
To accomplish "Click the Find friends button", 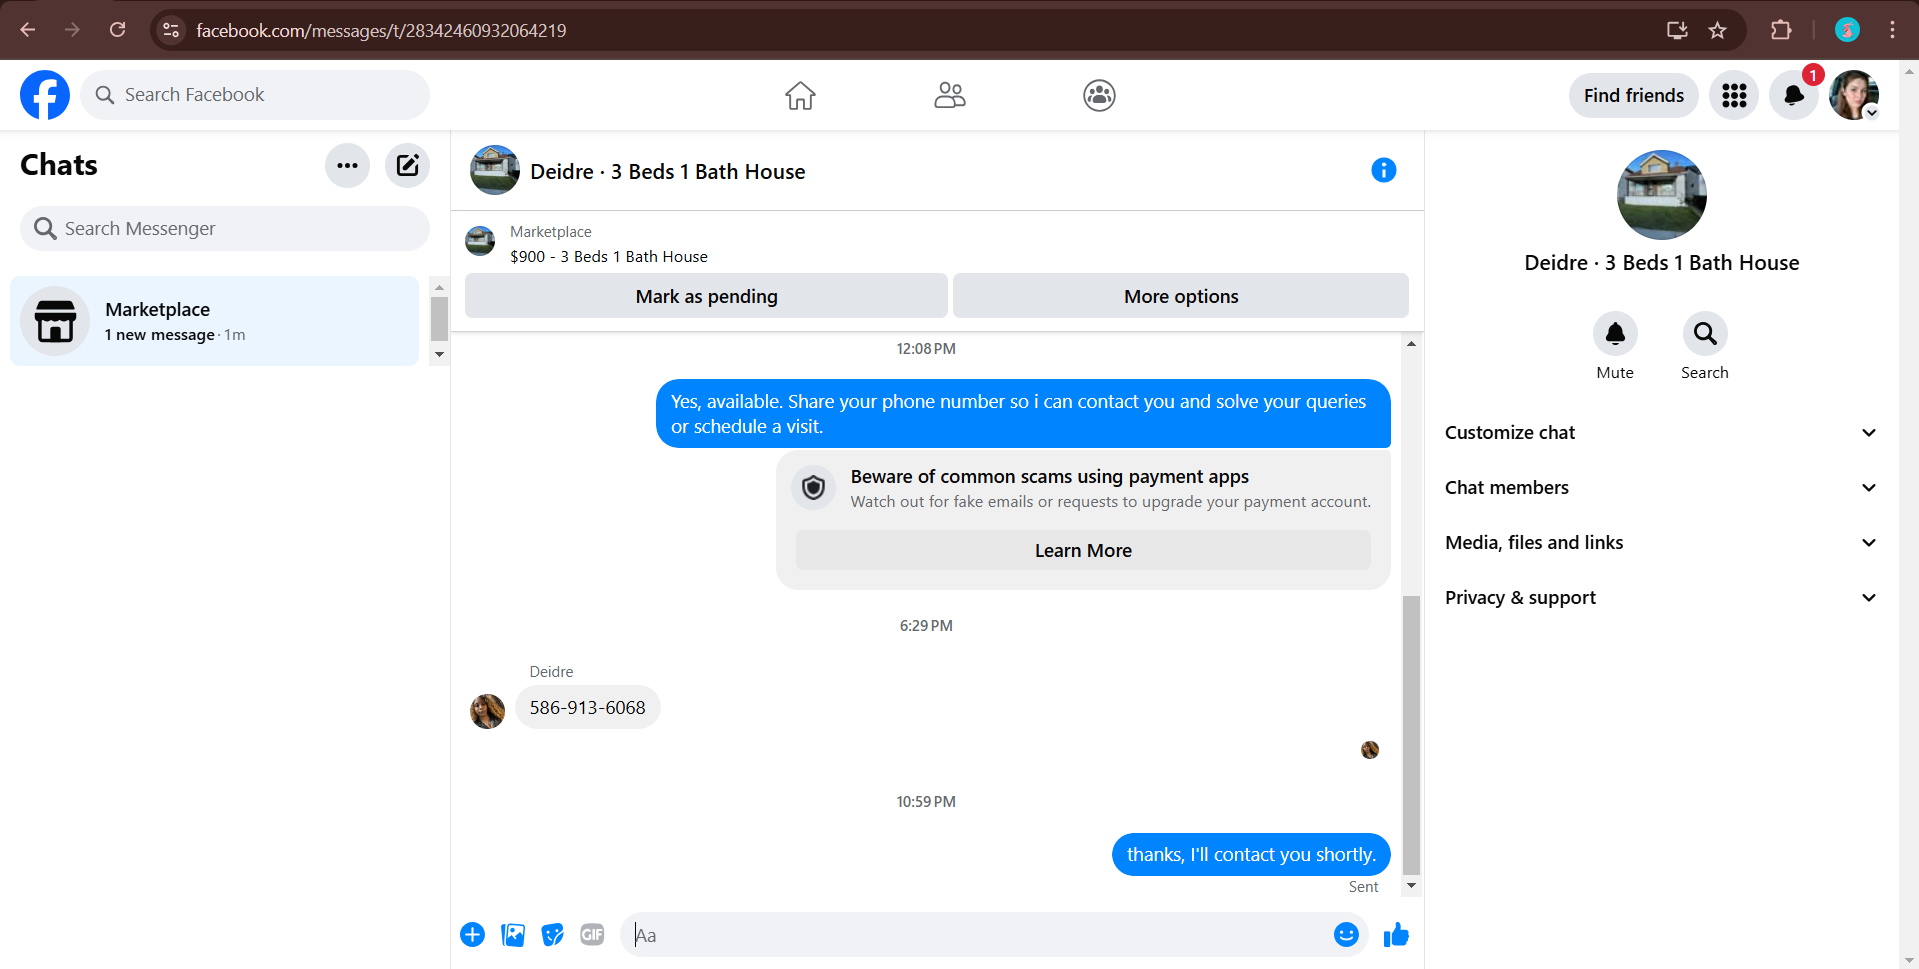I will [x=1633, y=95].
